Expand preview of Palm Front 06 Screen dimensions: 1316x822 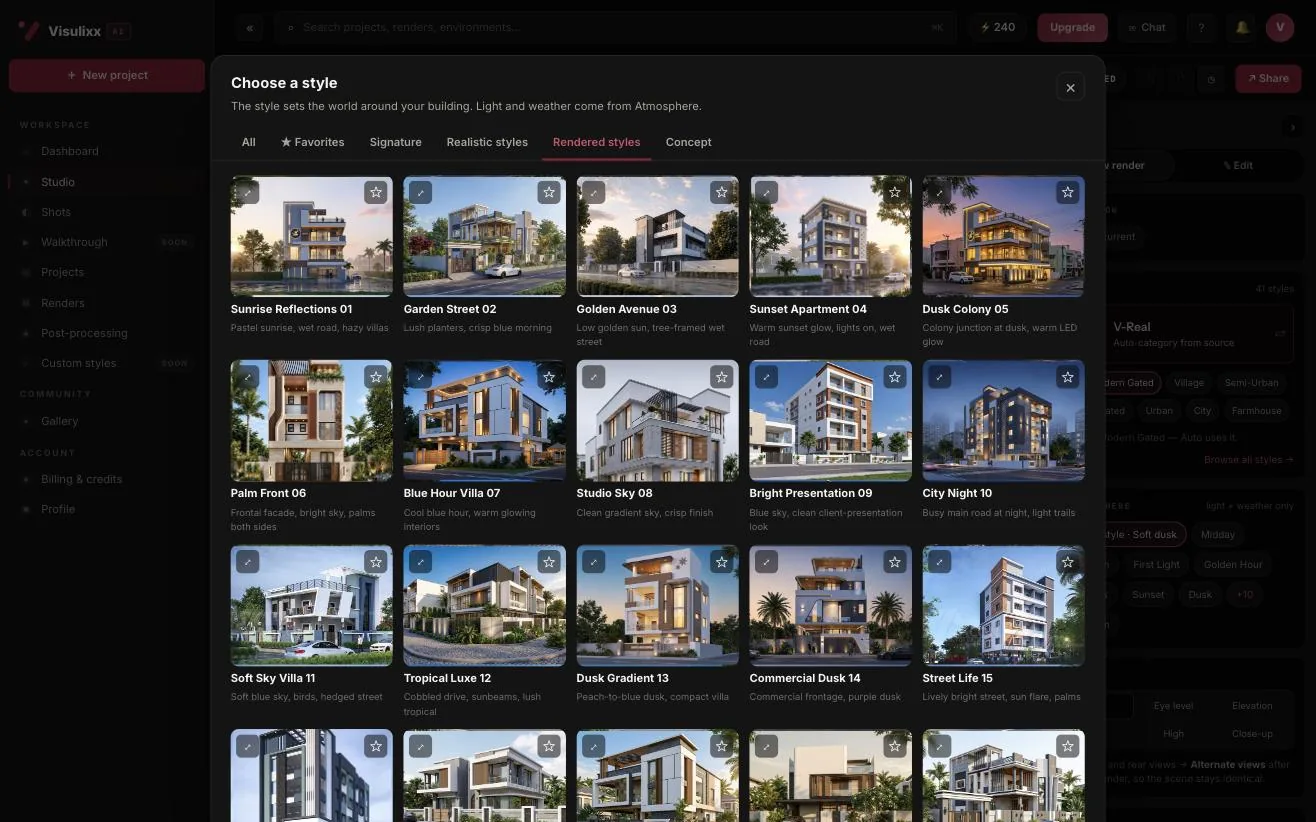[247, 377]
